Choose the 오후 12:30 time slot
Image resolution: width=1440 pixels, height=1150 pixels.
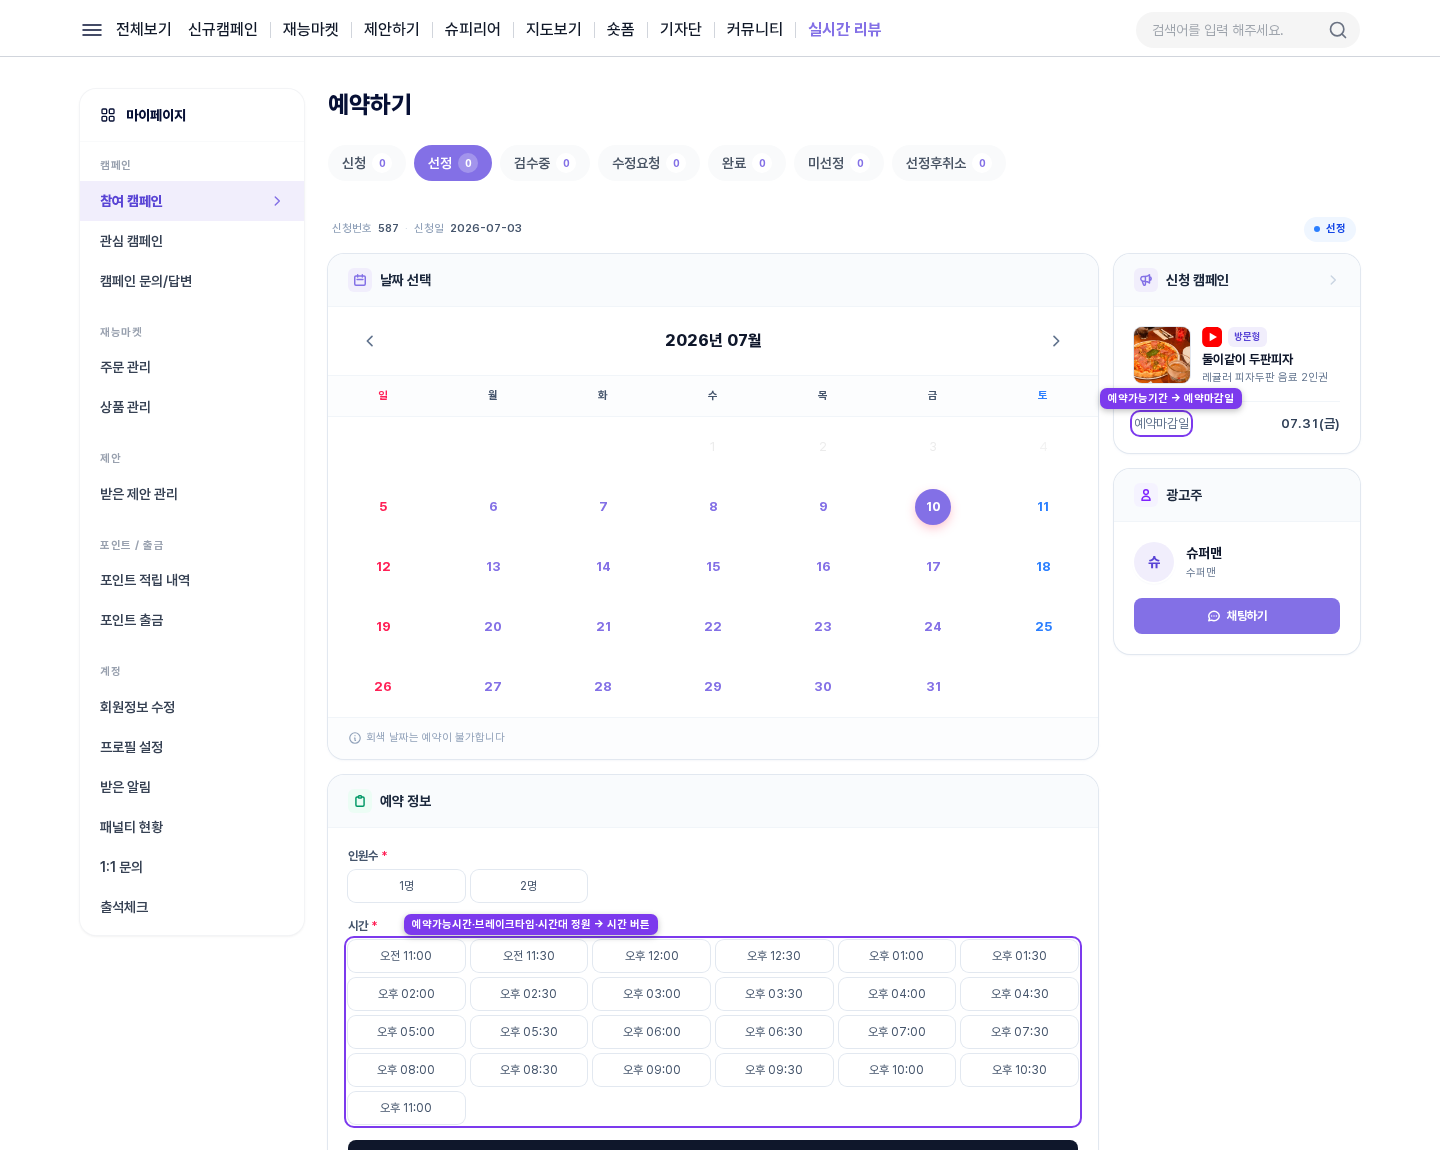point(774,956)
